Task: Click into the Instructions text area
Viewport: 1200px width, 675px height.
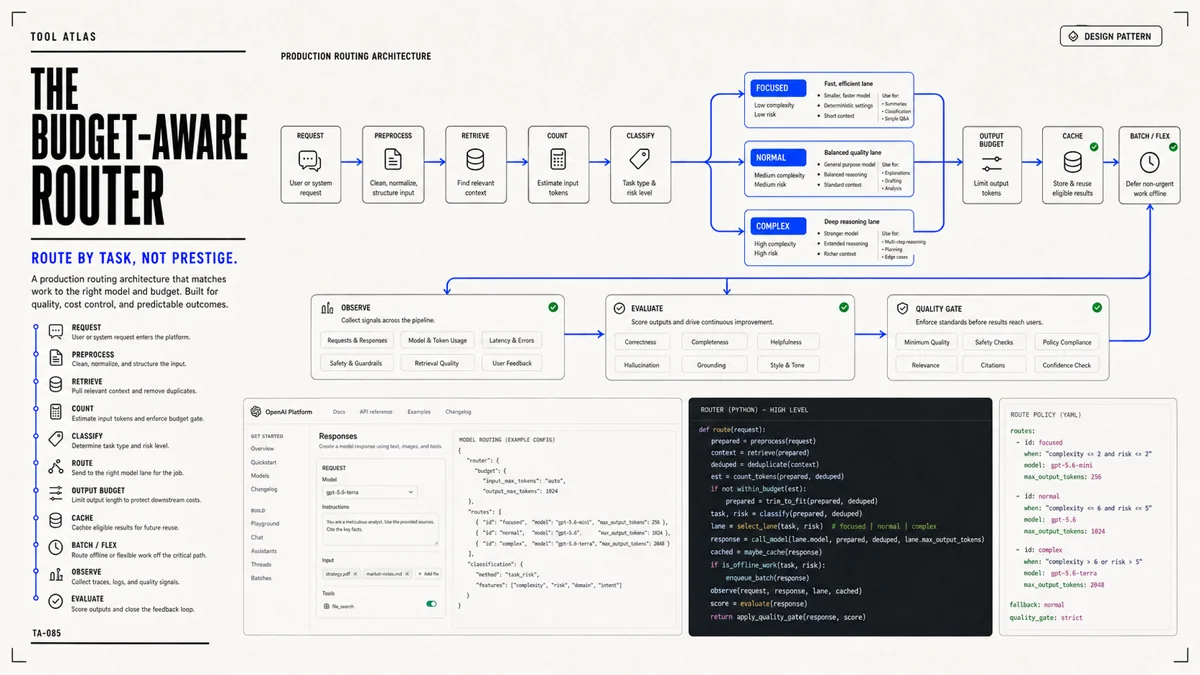Action: point(380,529)
